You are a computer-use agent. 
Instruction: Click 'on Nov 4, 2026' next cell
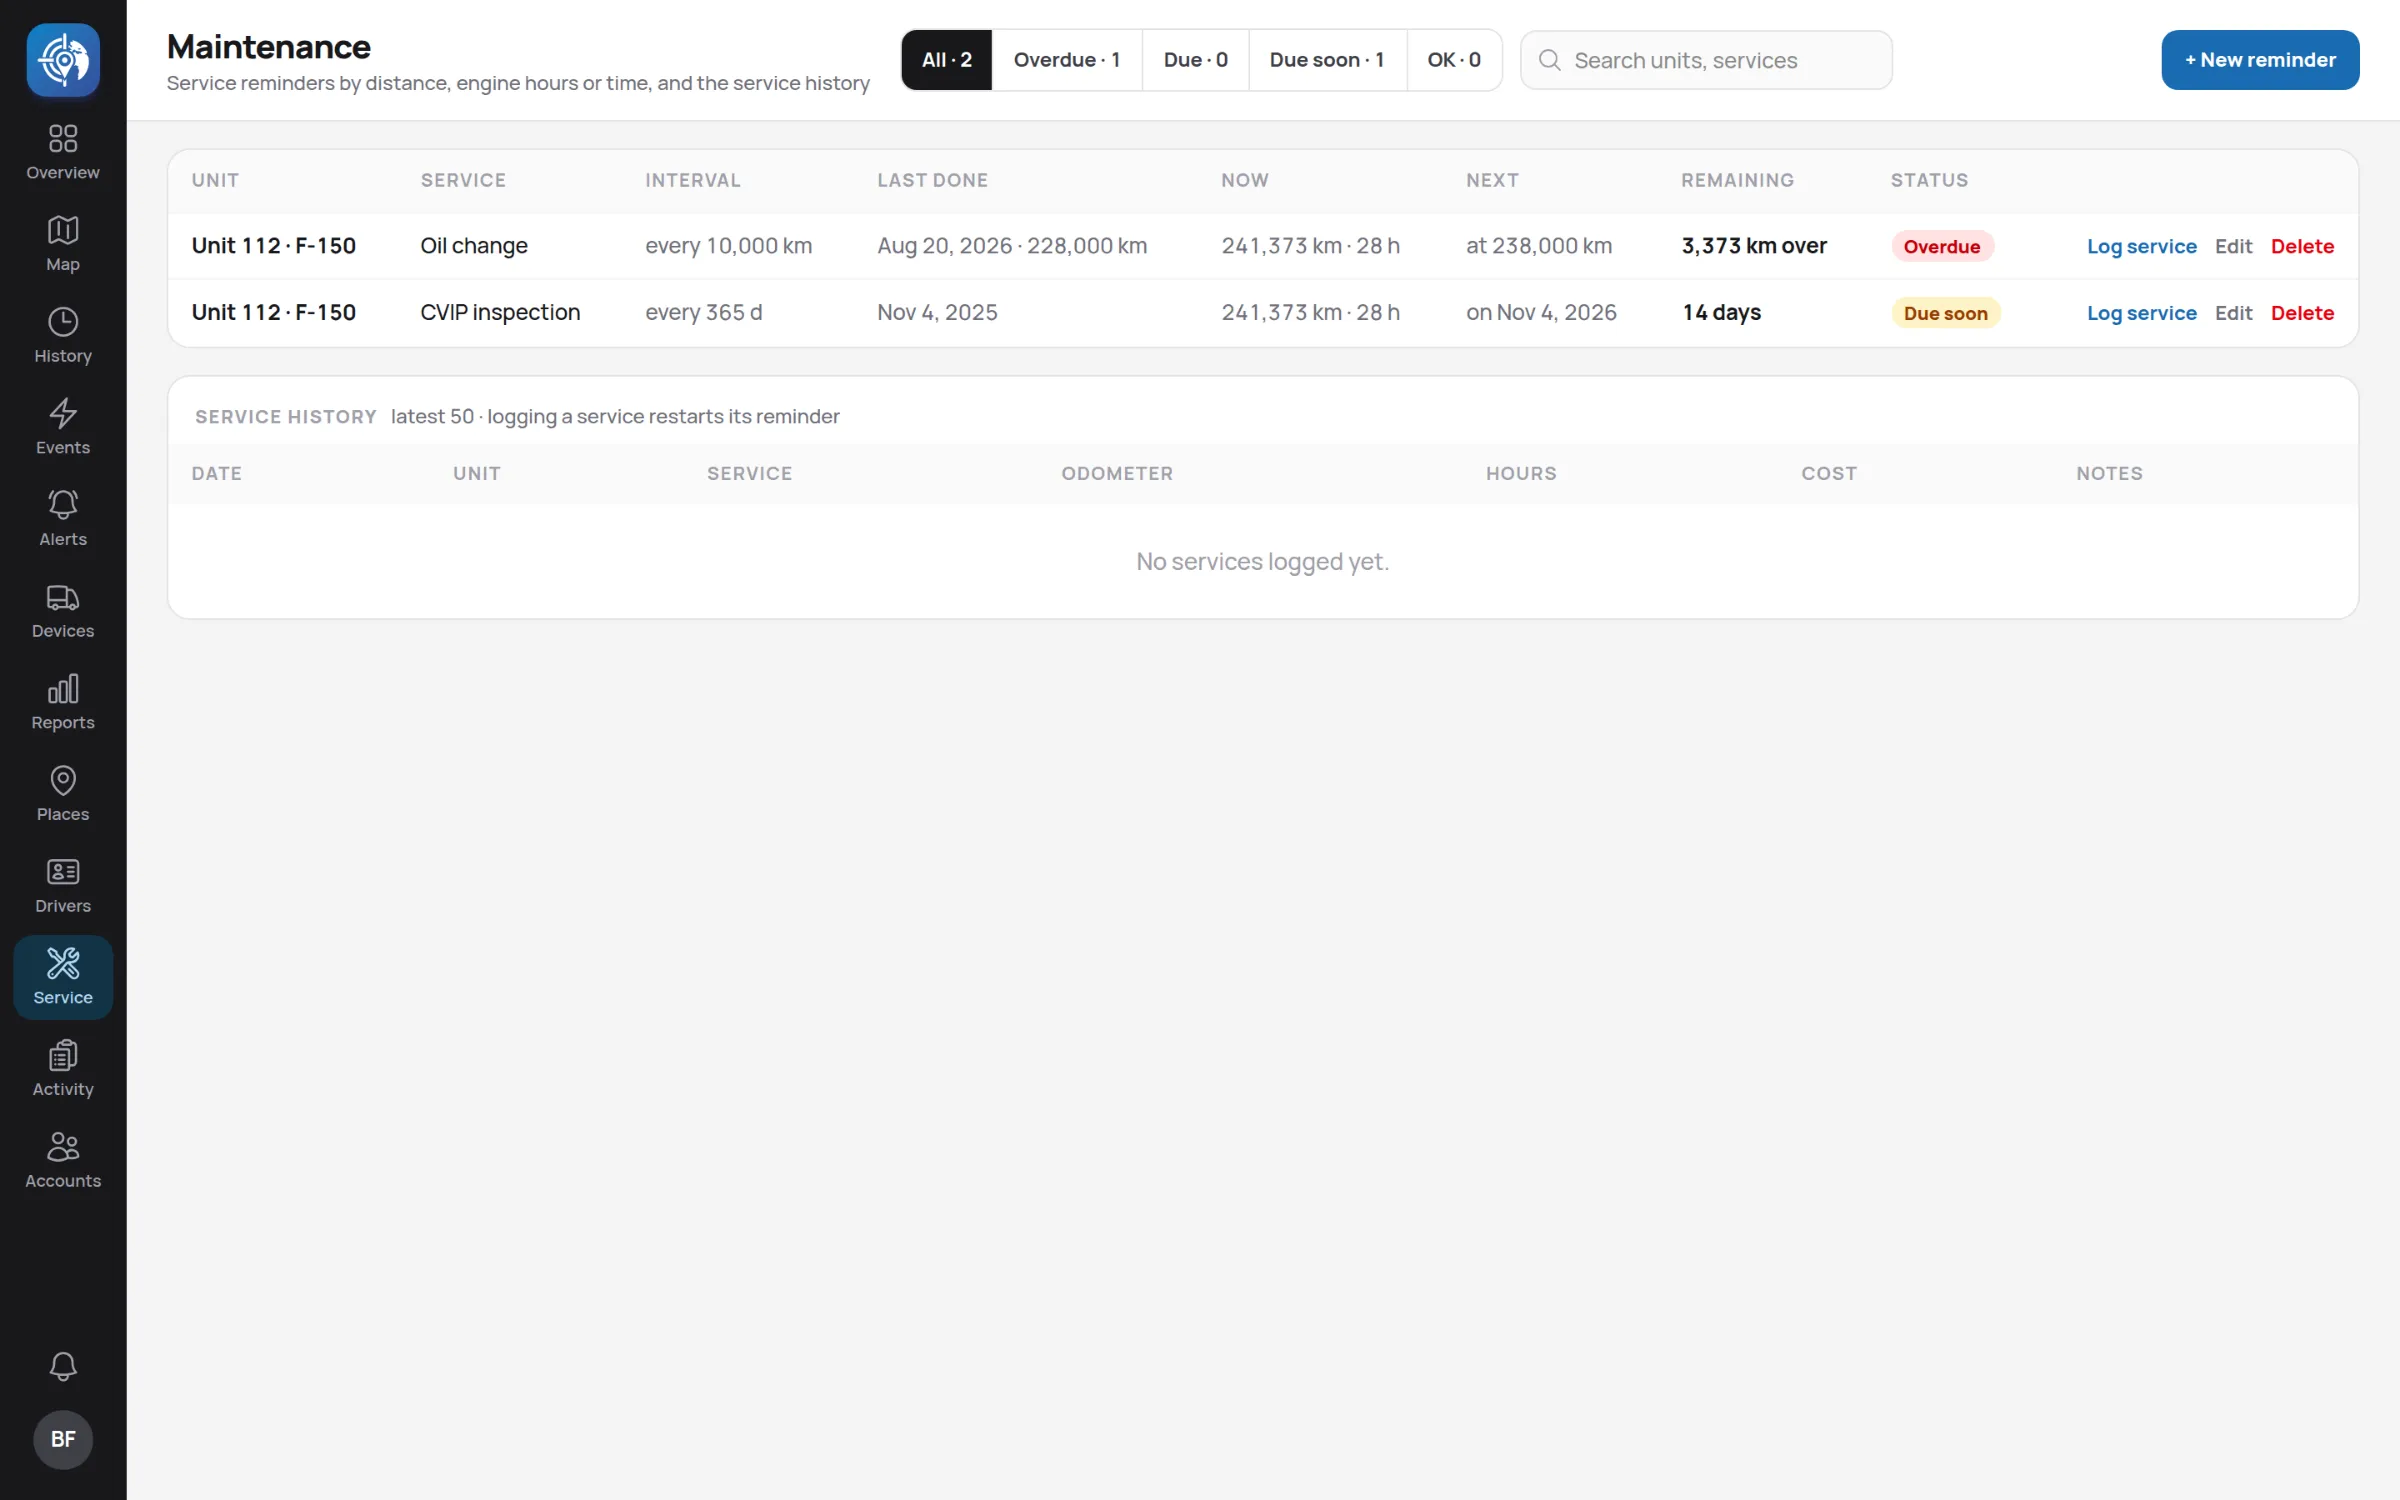coord(1541,313)
